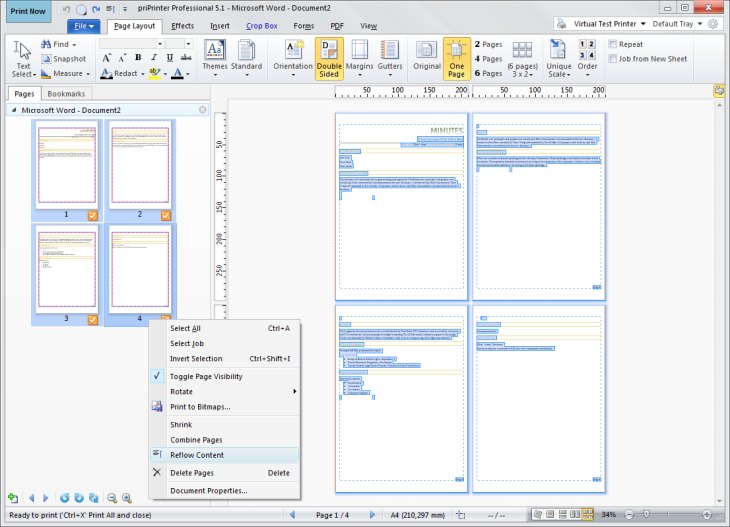
Task: Select Delete Pages in context menu
Action: tap(225, 473)
